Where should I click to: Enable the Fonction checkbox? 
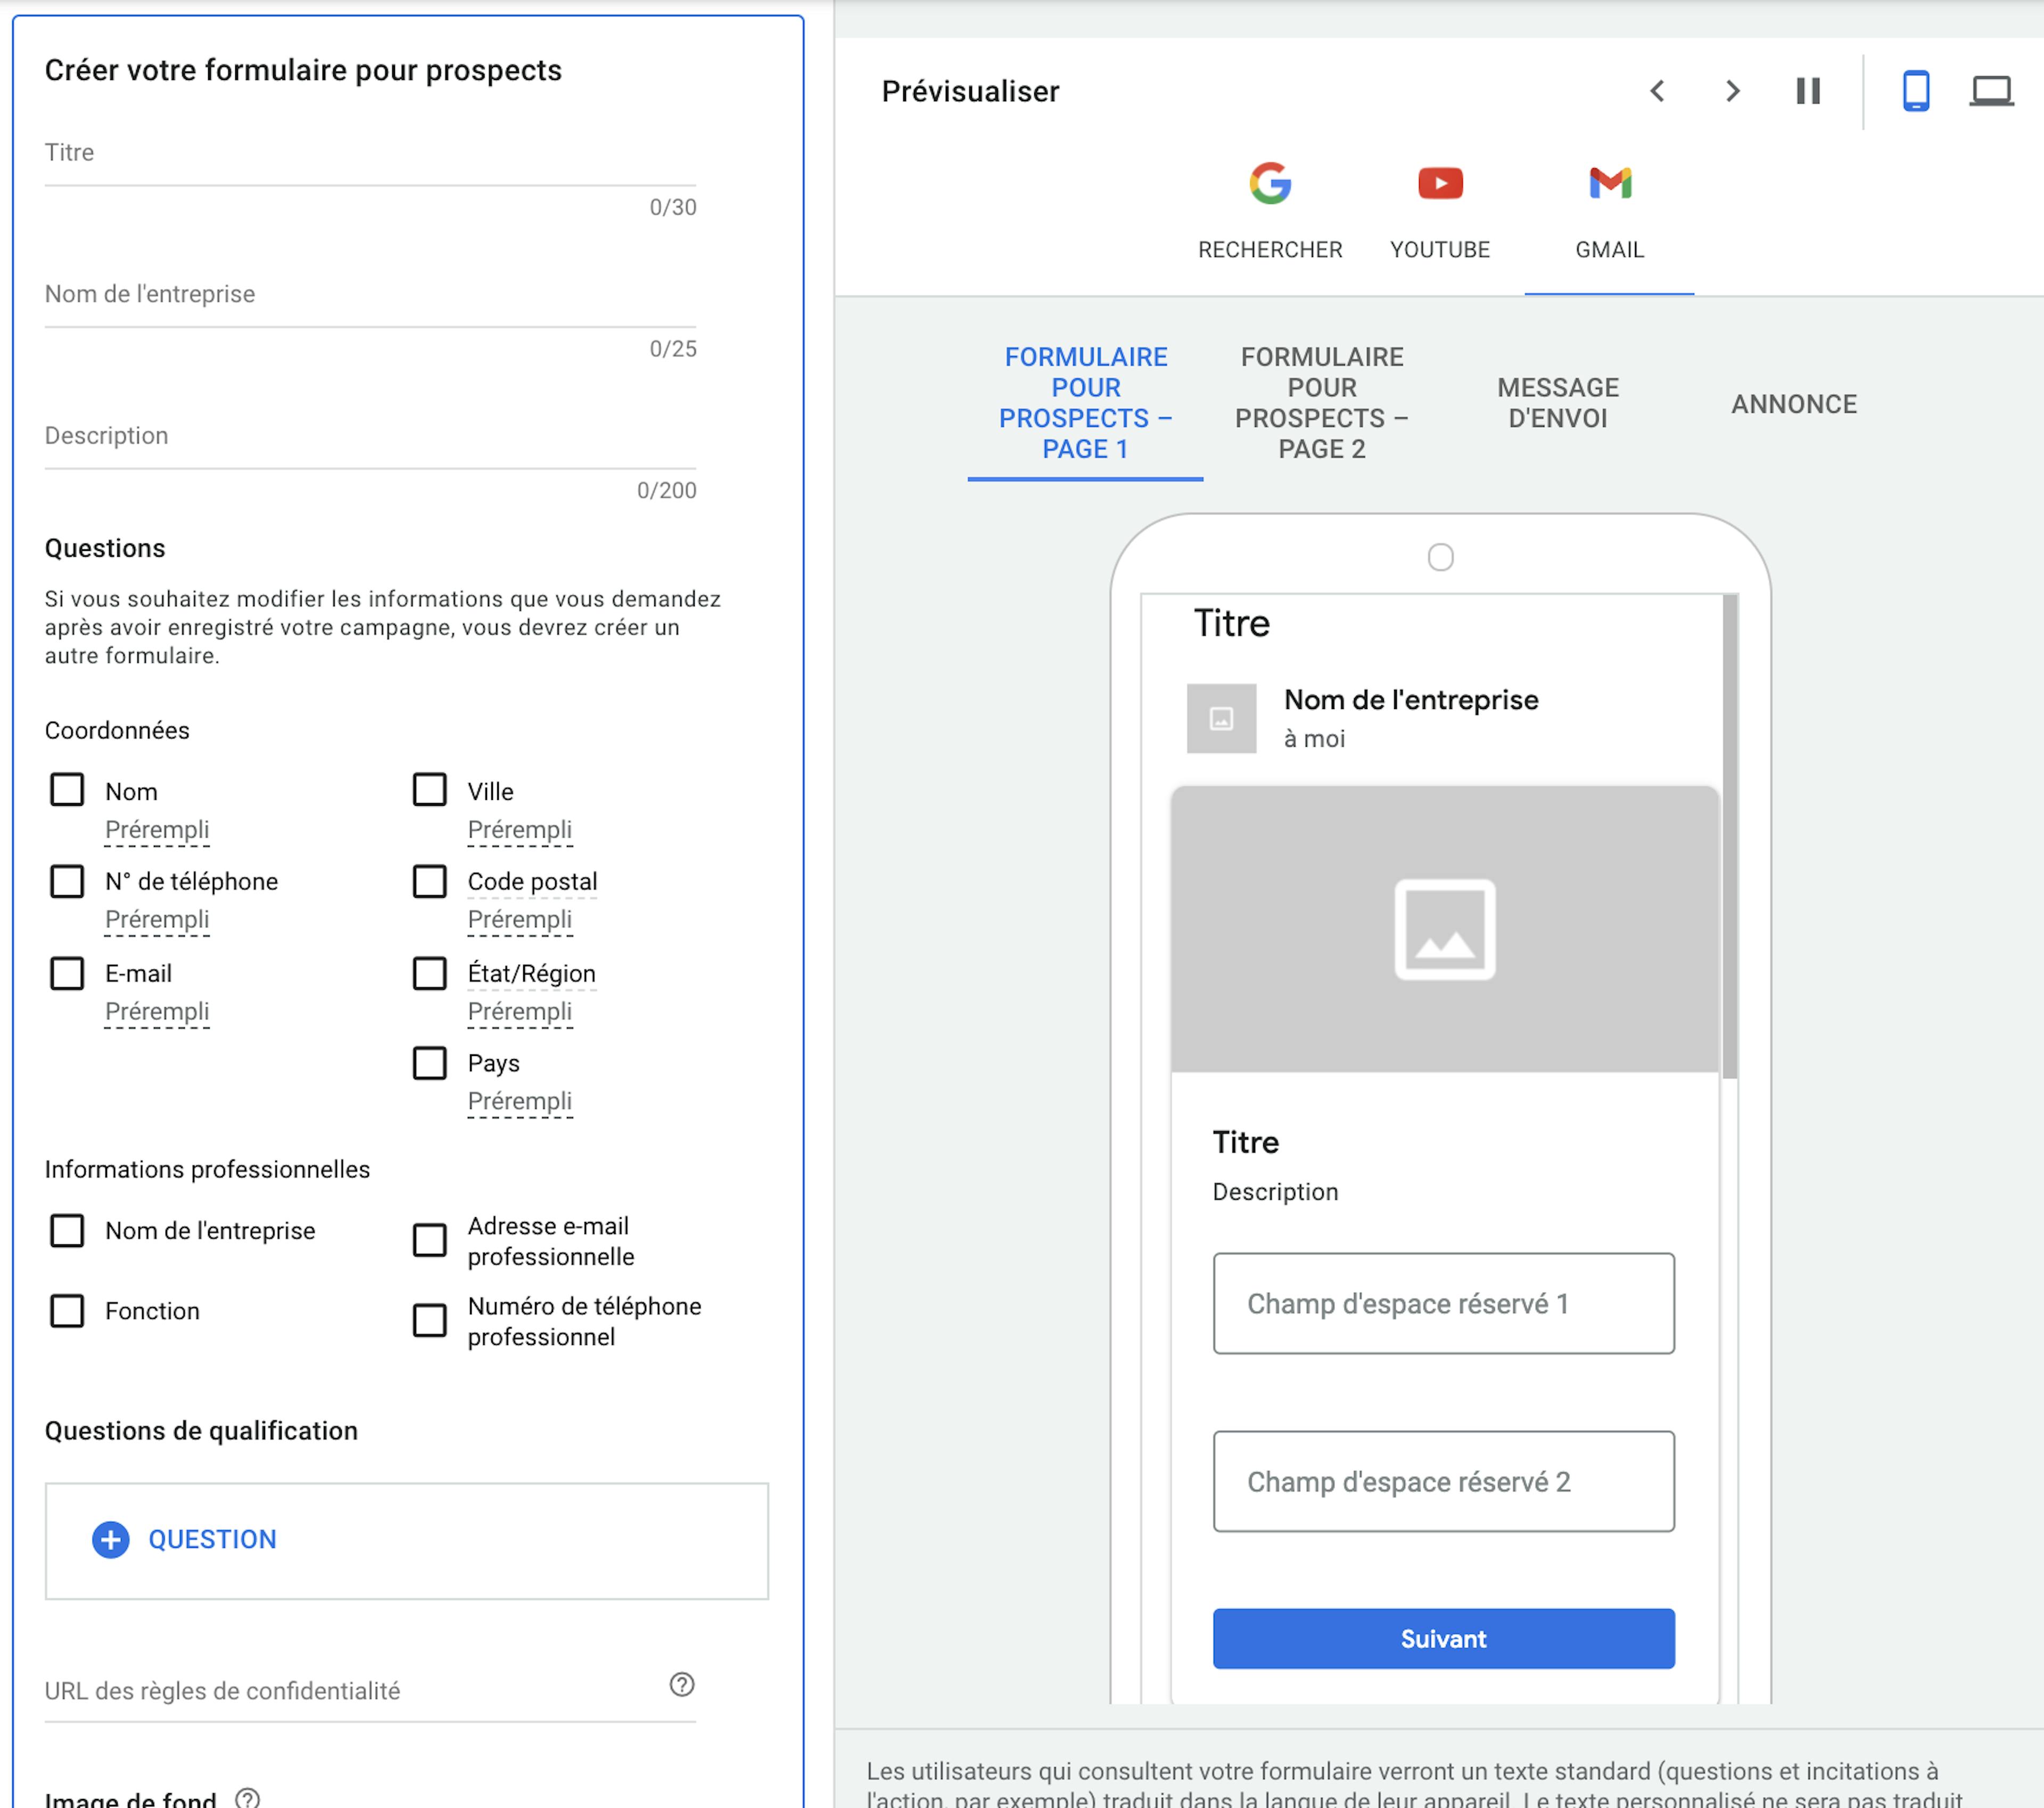click(67, 1311)
